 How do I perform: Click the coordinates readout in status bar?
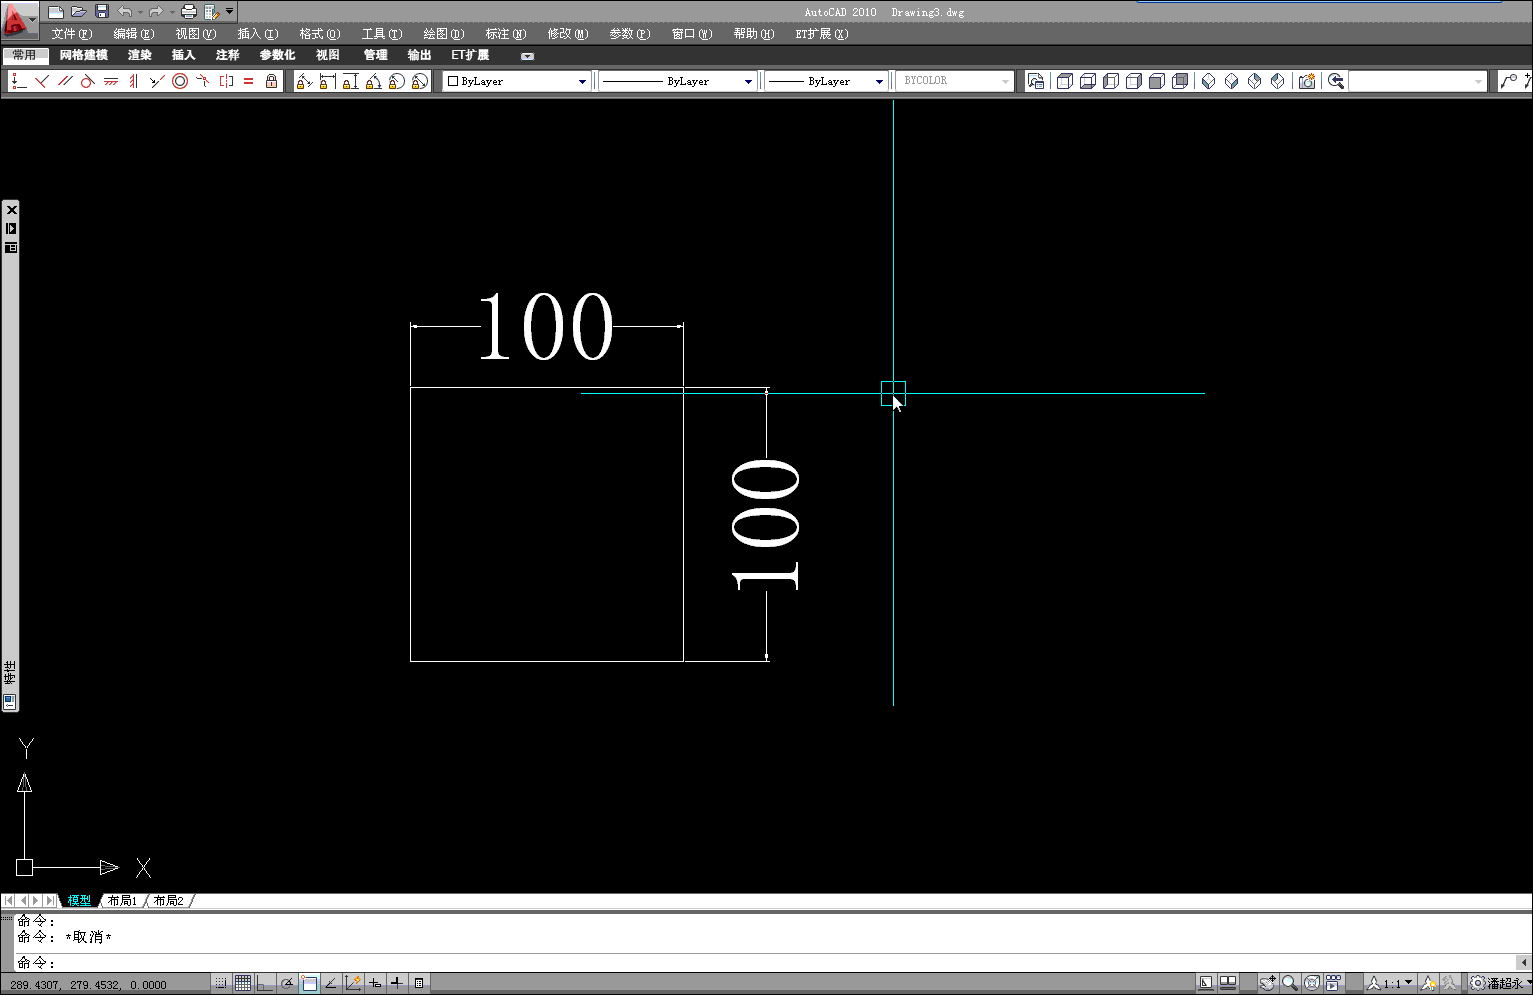(x=88, y=985)
